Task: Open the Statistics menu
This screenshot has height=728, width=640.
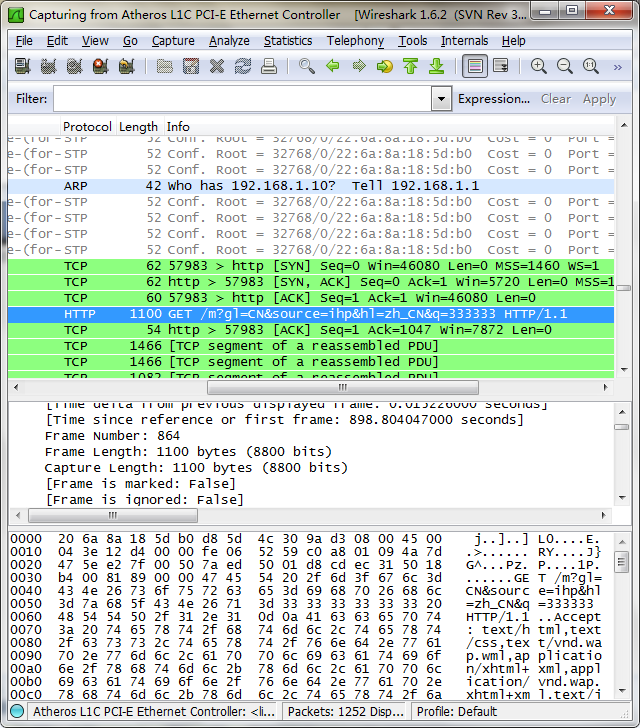Action: 288,41
